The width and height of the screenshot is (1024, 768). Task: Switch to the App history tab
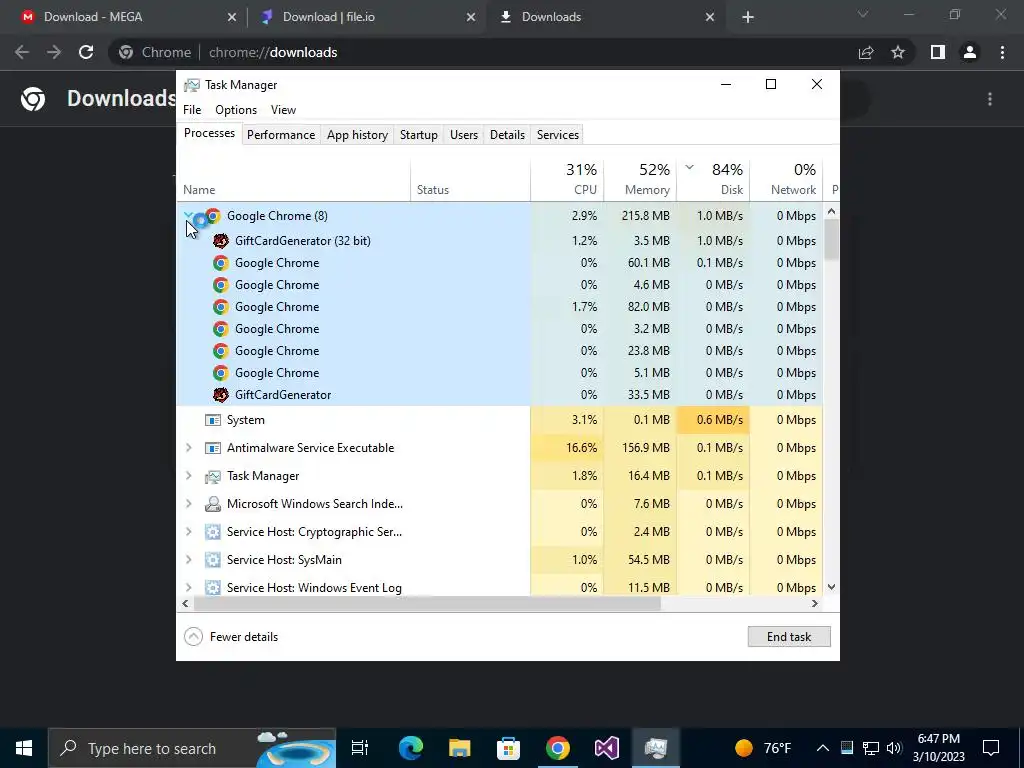(357, 135)
